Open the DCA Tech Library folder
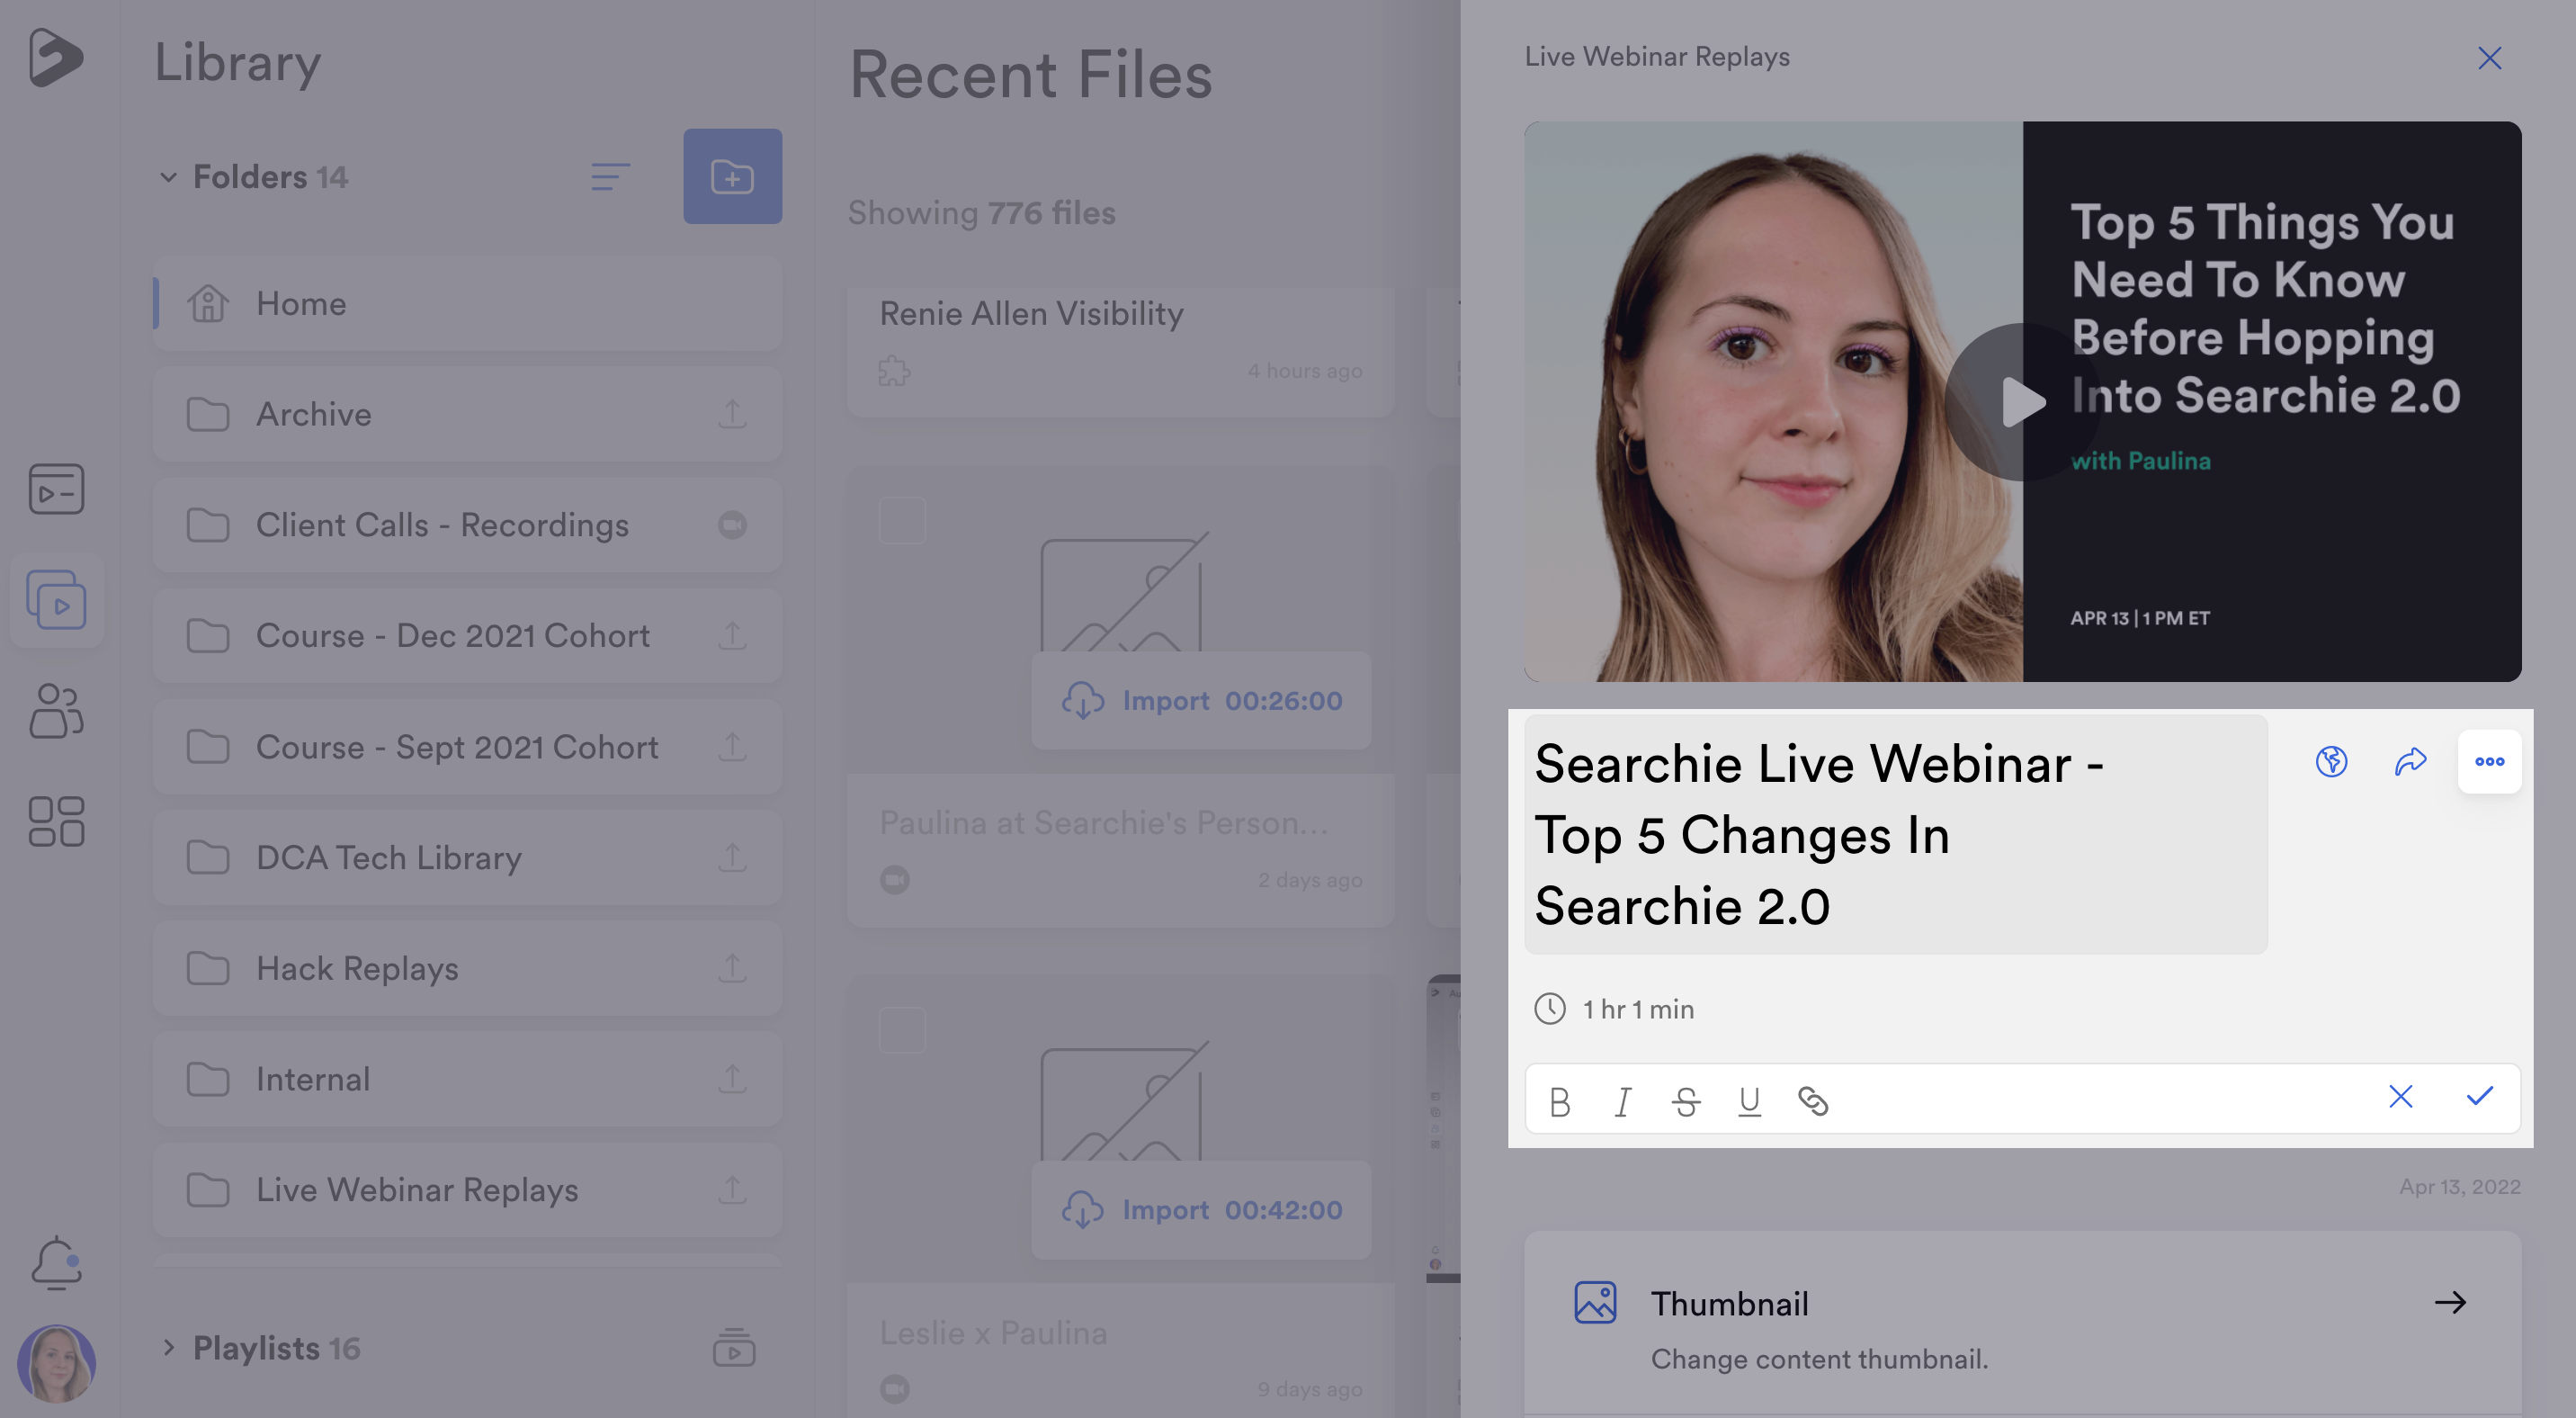 click(467, 858)
